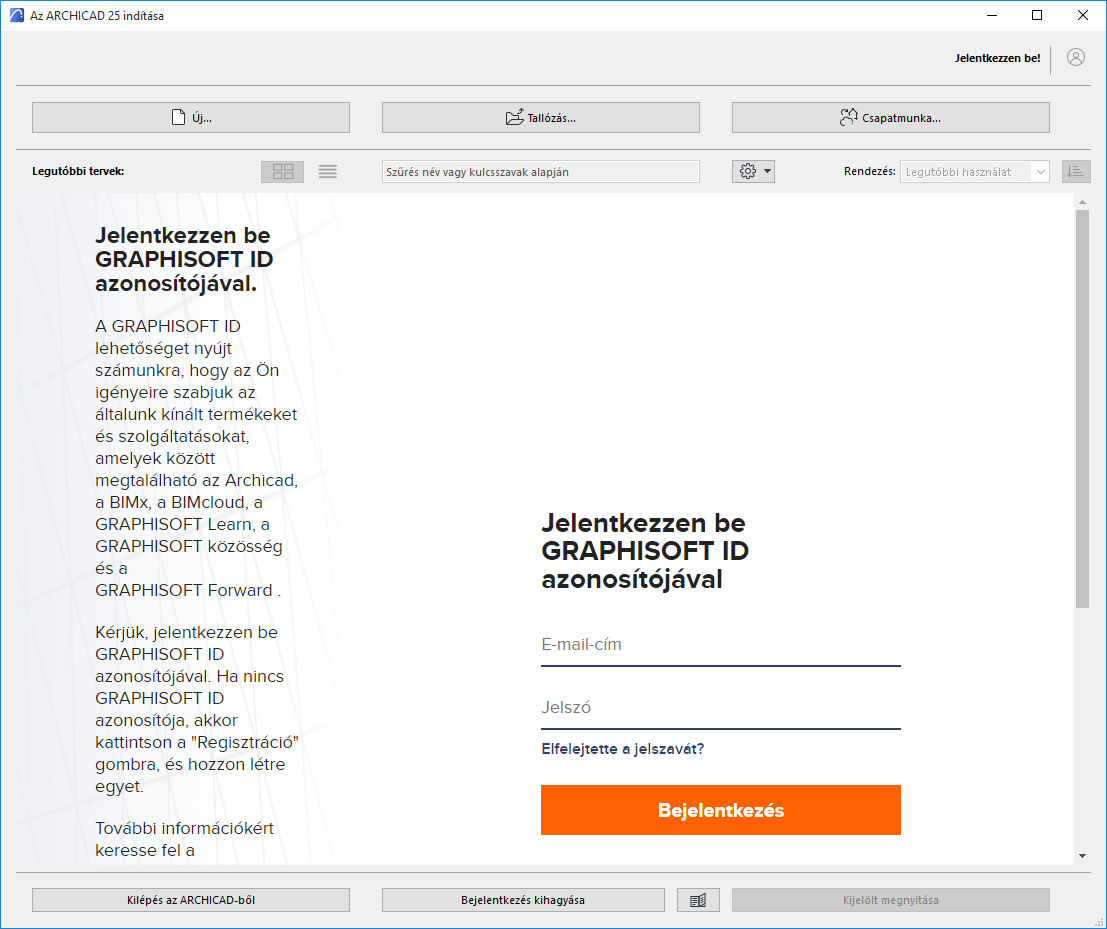
Task: Open the gear settings dropdown
Action: click(x=753, y=172)
